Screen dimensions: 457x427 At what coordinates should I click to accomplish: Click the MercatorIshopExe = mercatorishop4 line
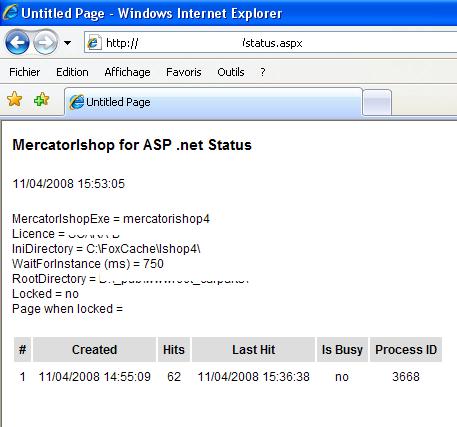point(111,219)
